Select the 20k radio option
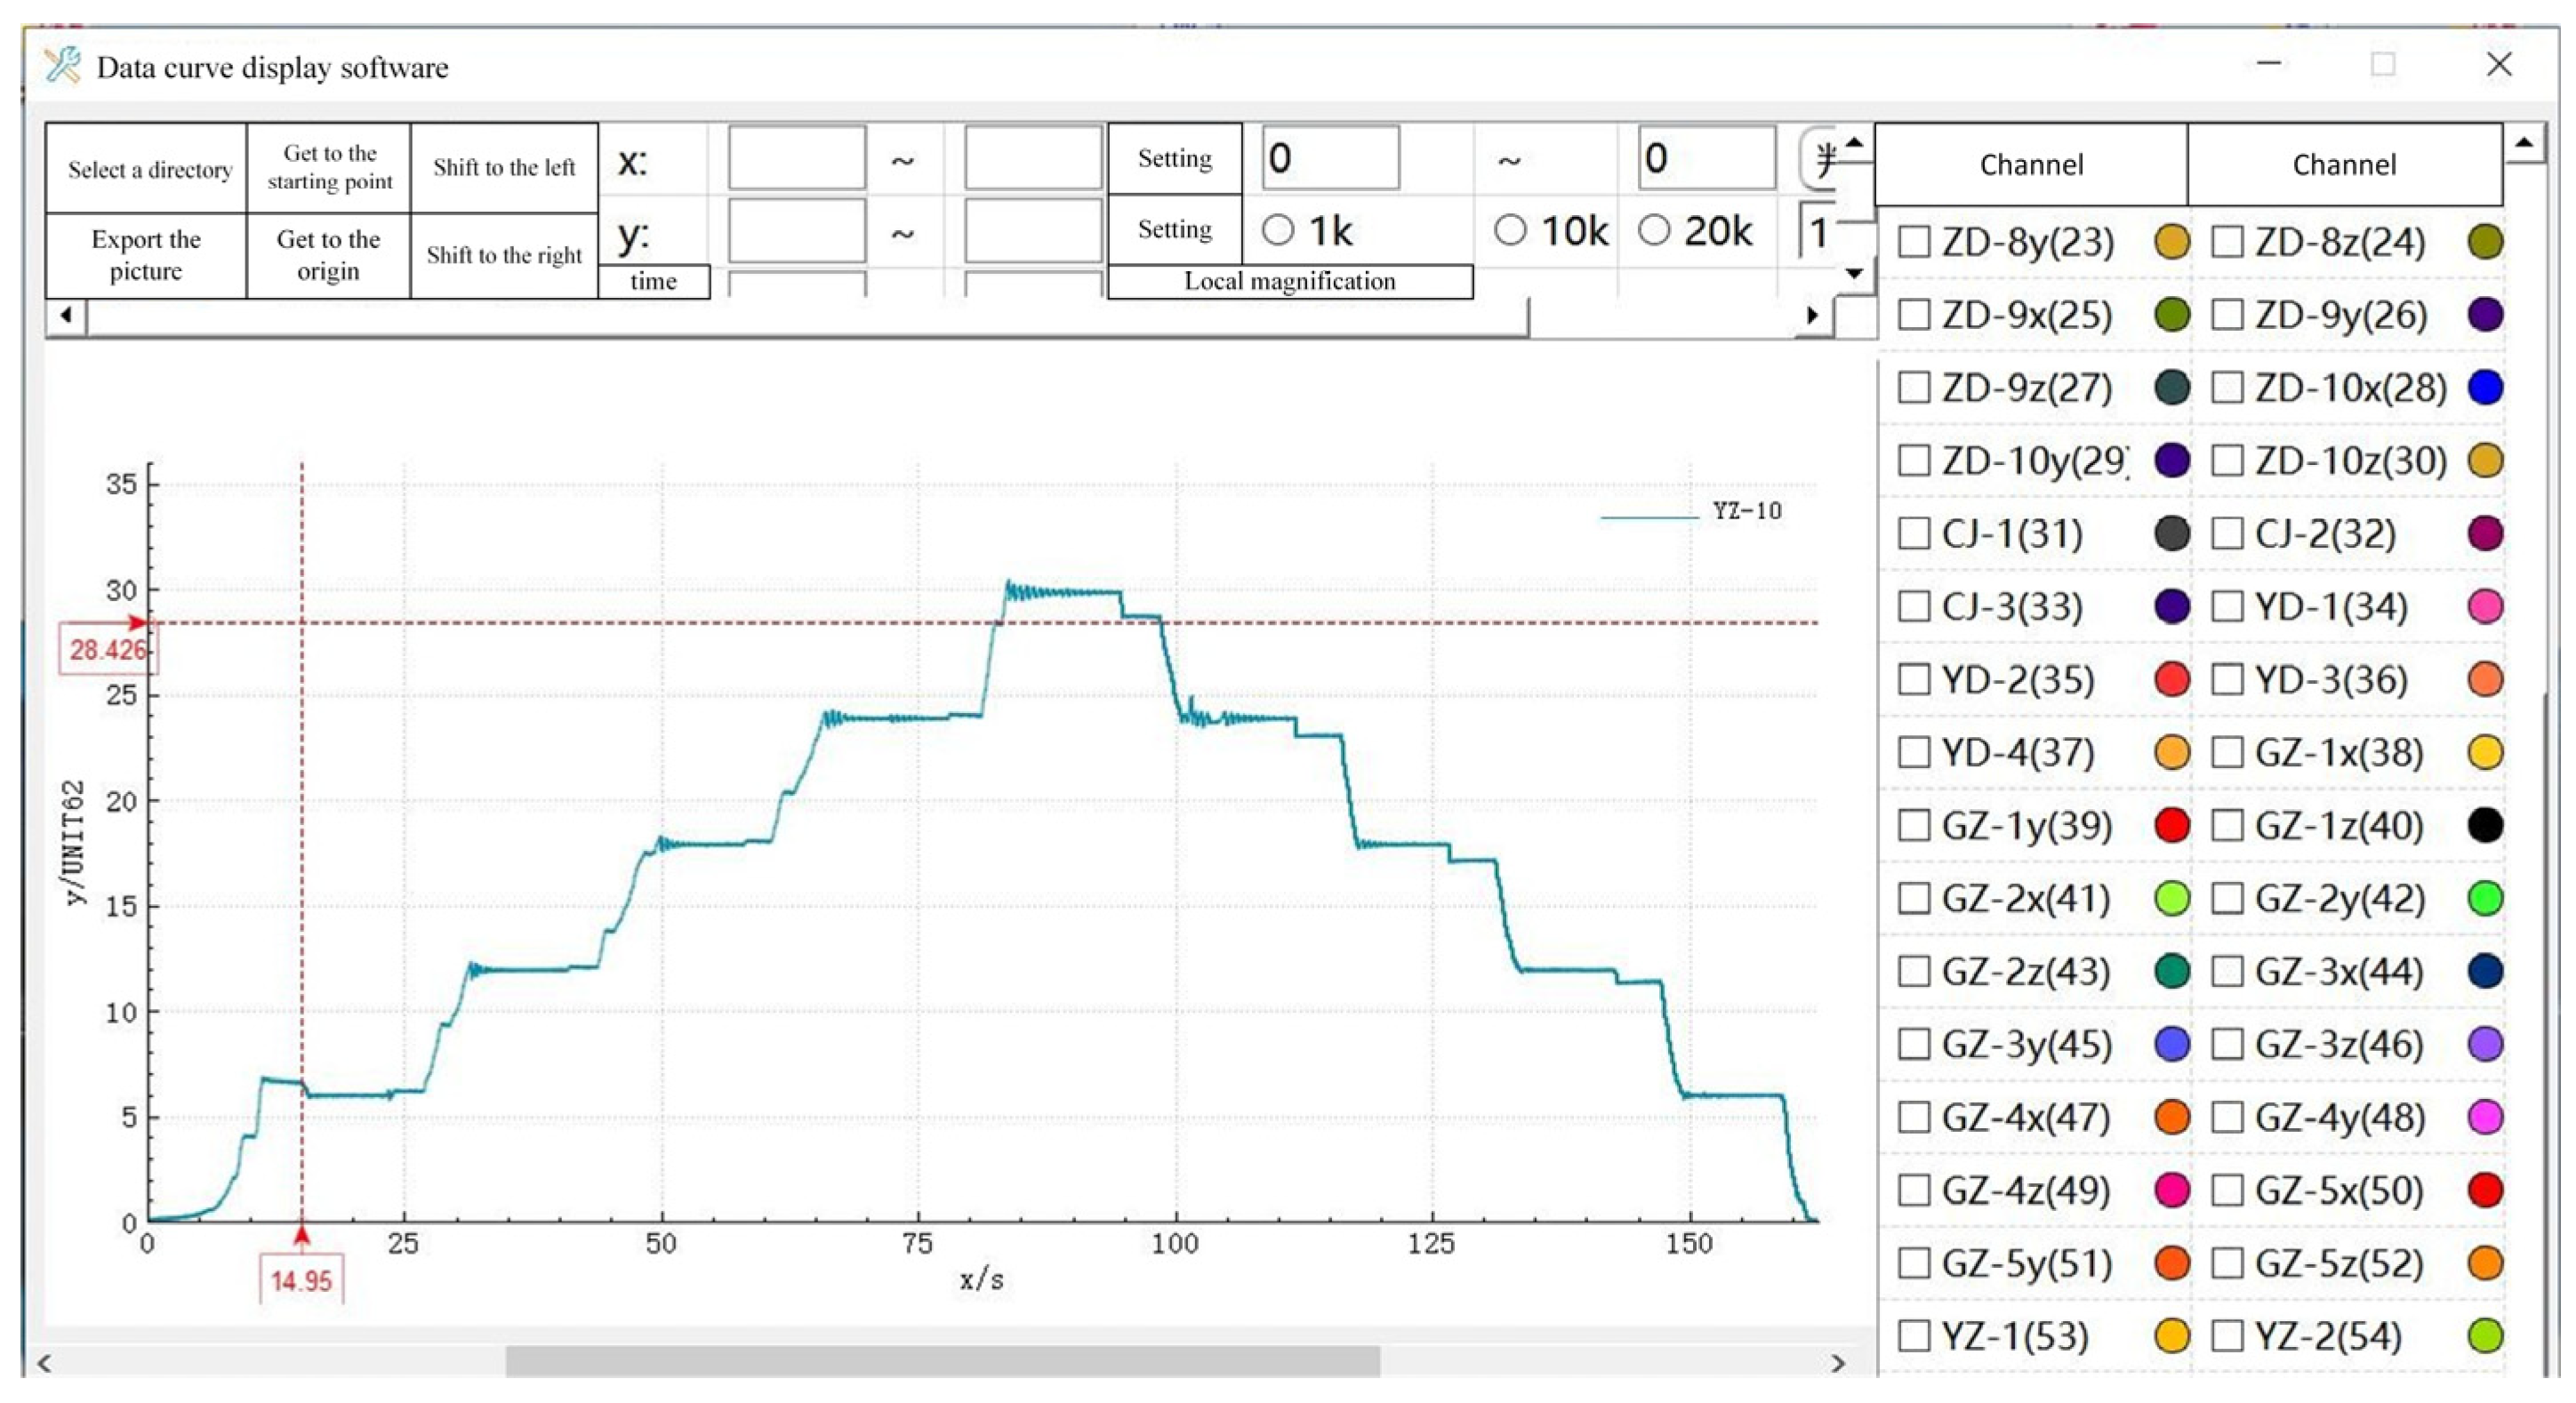 1655,230
